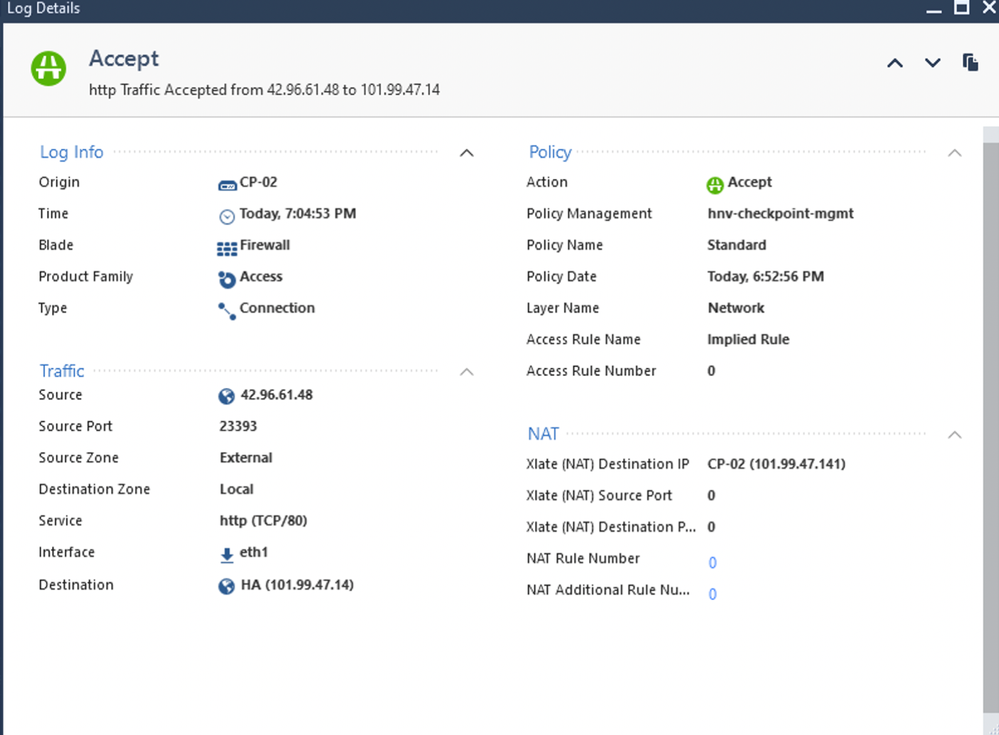Select policy management hnv-checkpoint-mgmt
Viewport: 999px width, 735px height.
tap(780, 213)
